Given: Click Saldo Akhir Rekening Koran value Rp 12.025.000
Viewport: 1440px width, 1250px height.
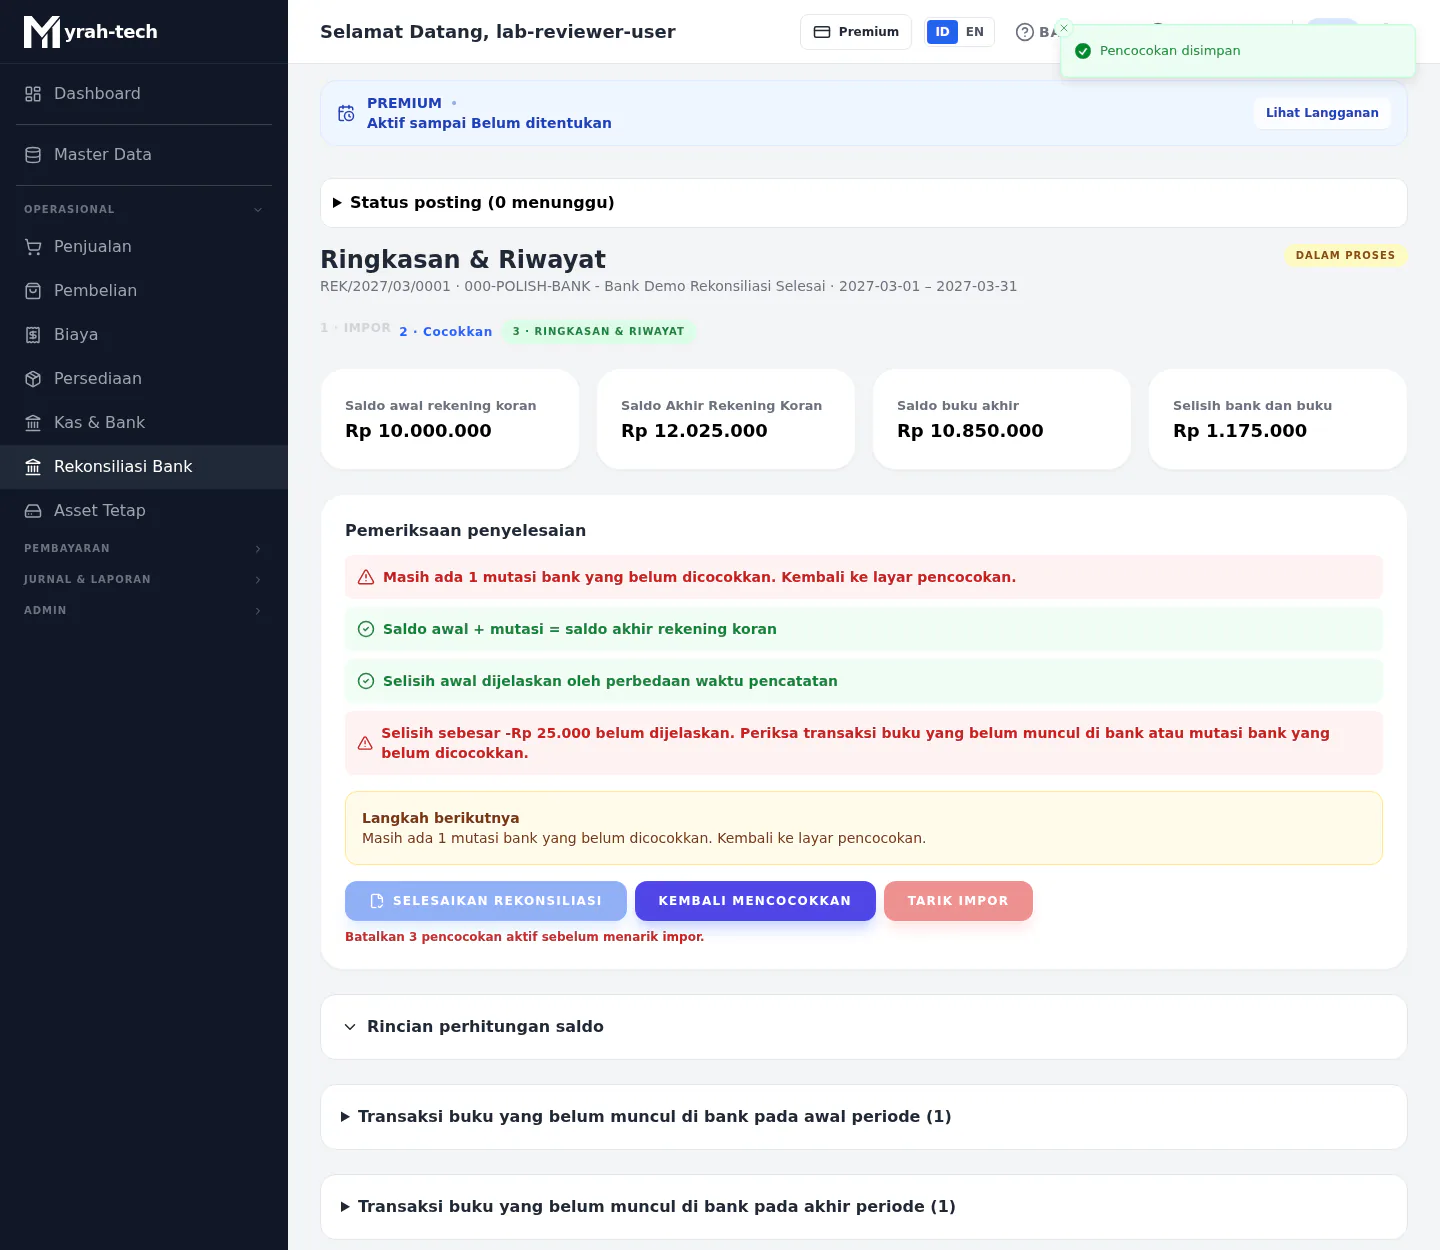Looking at the screenshot, I should click(694, 431).
